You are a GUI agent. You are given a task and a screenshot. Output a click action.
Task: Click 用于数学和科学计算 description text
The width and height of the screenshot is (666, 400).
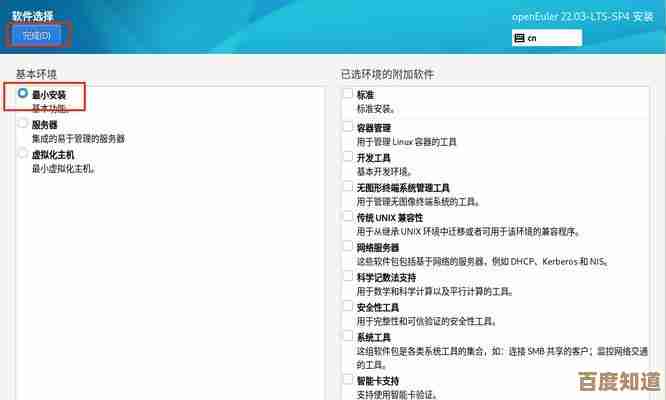(x=435, y=292)
